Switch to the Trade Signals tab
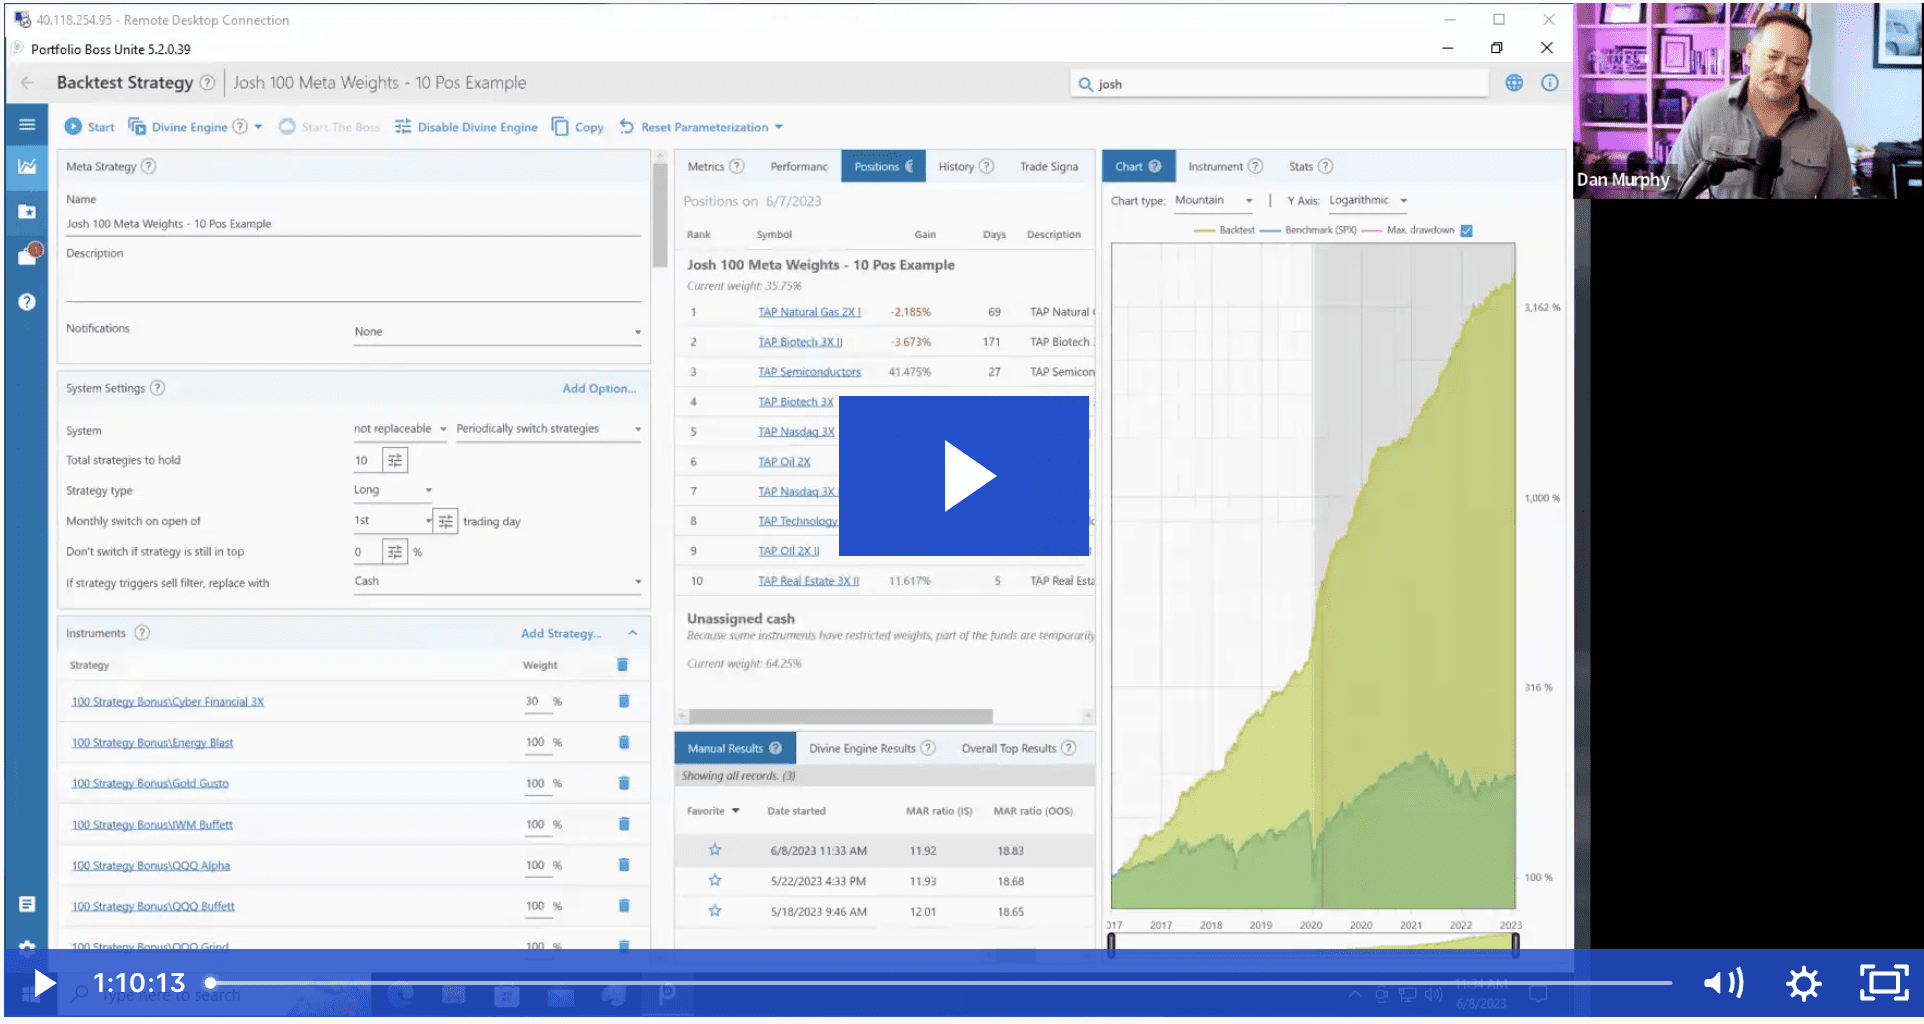 [x=1049, y=166]
